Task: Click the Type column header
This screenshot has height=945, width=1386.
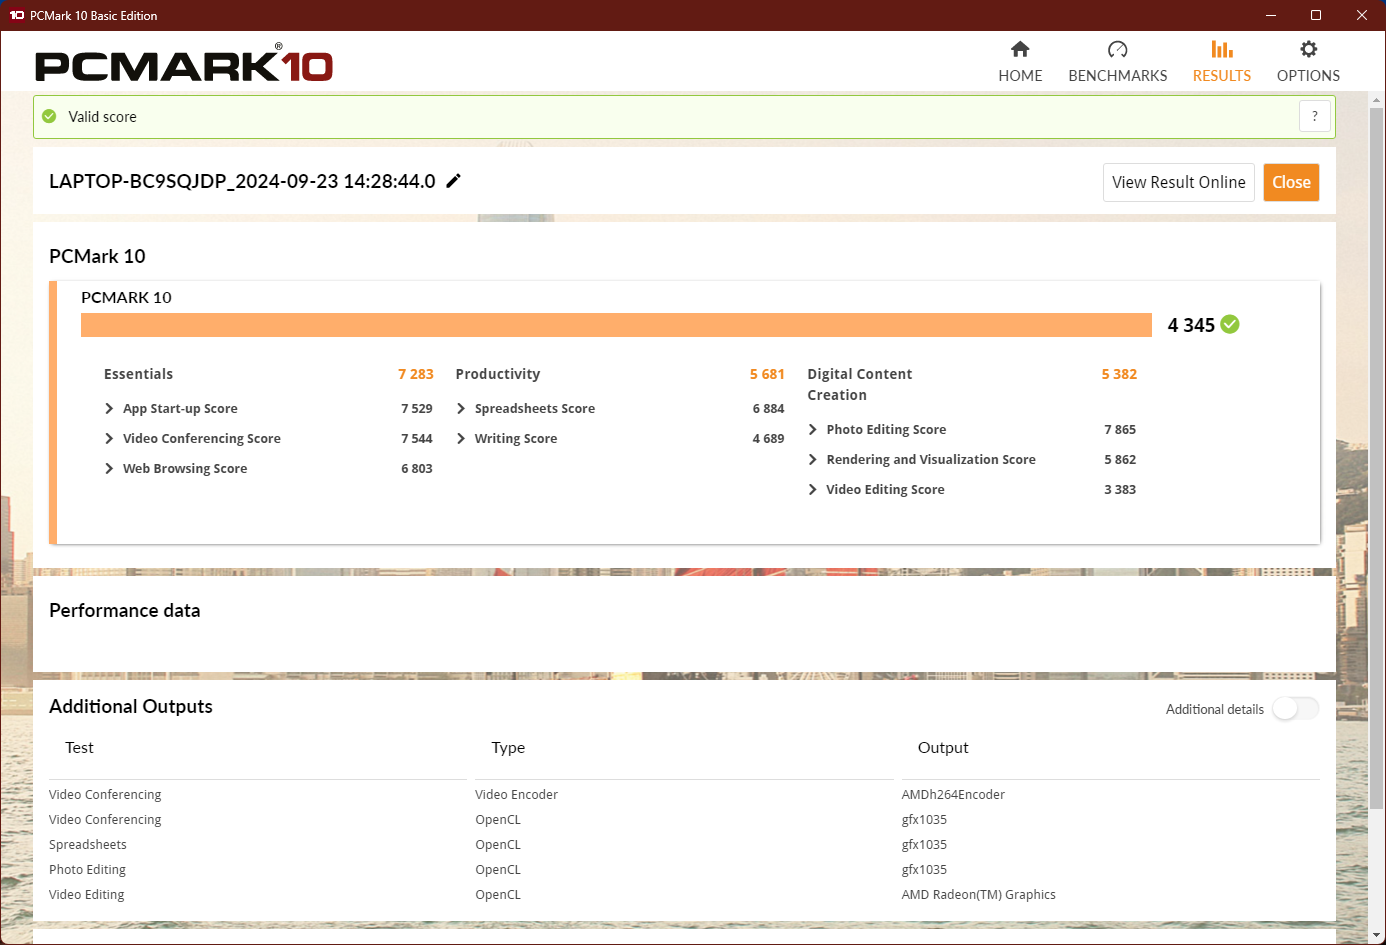Action: pos(508,748)
